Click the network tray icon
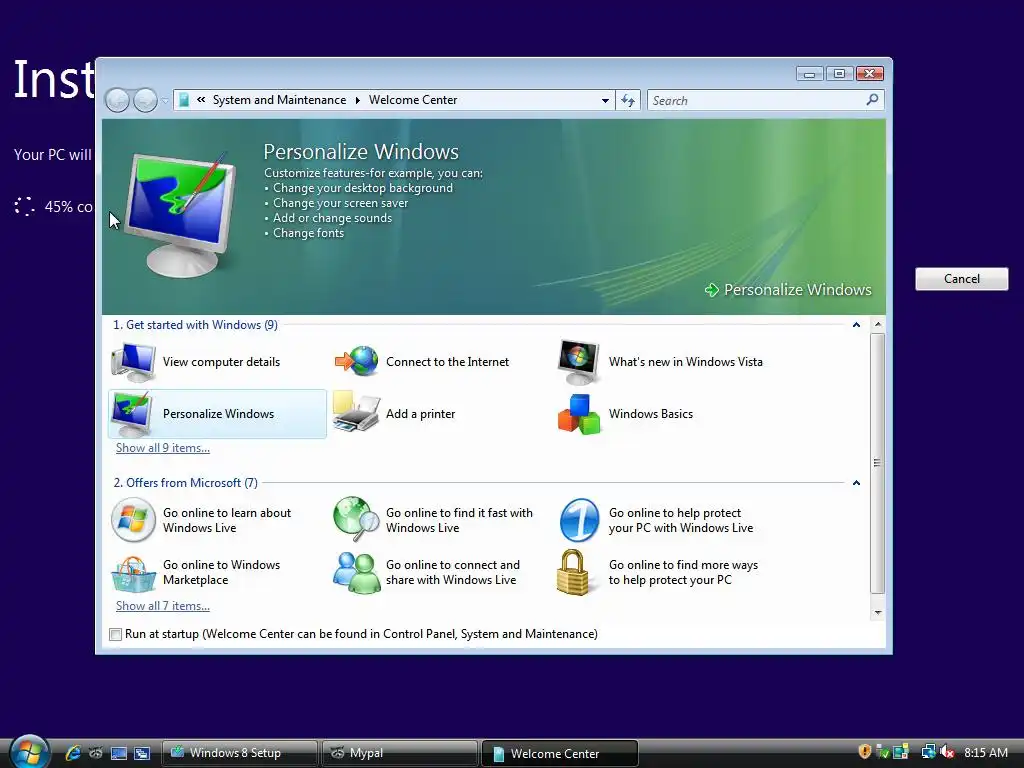1024x768 pixels. coord(928,752)
